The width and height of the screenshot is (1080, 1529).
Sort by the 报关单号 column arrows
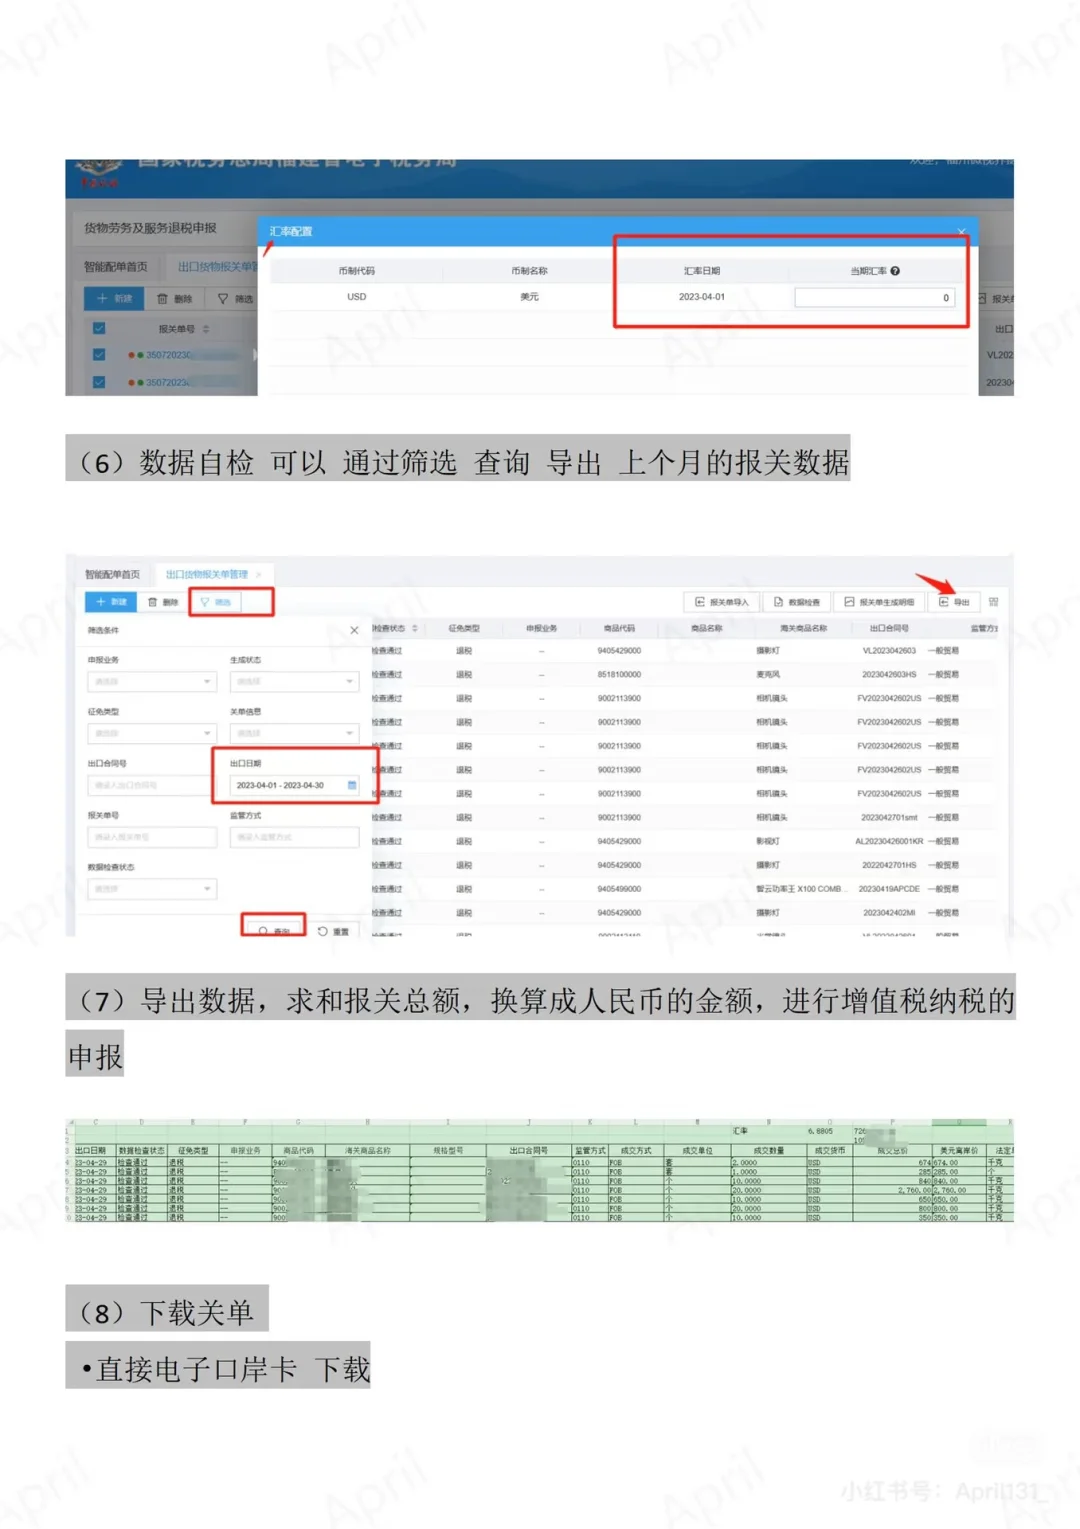point(206,329)
